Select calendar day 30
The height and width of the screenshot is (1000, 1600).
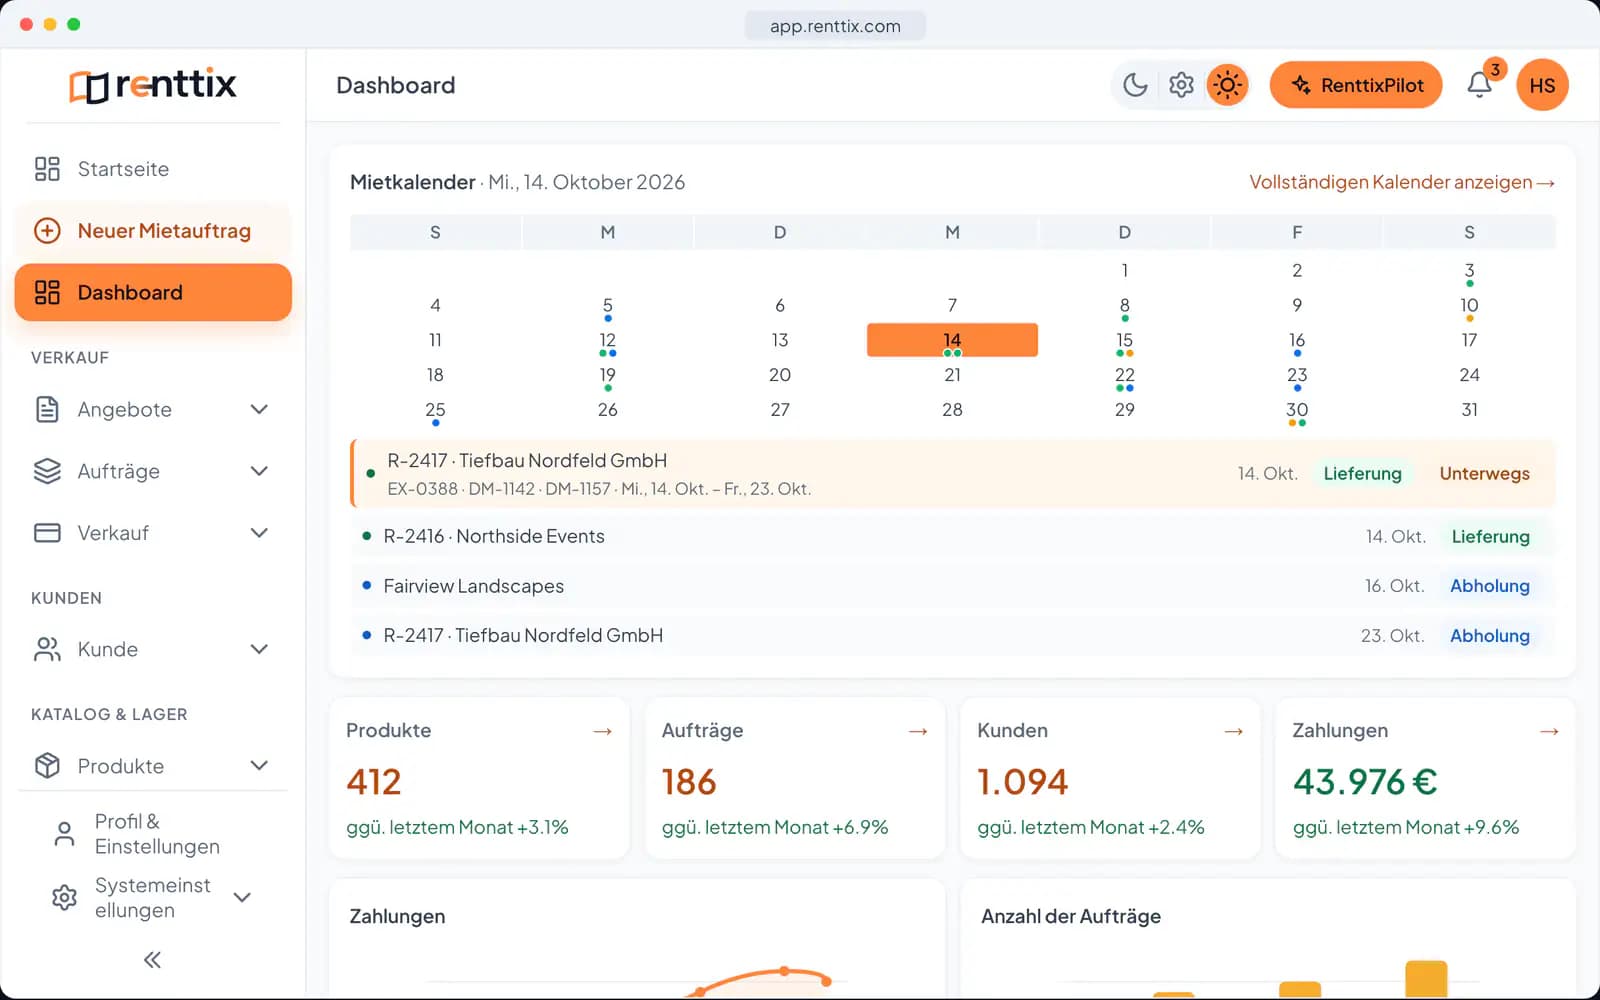1297,410
